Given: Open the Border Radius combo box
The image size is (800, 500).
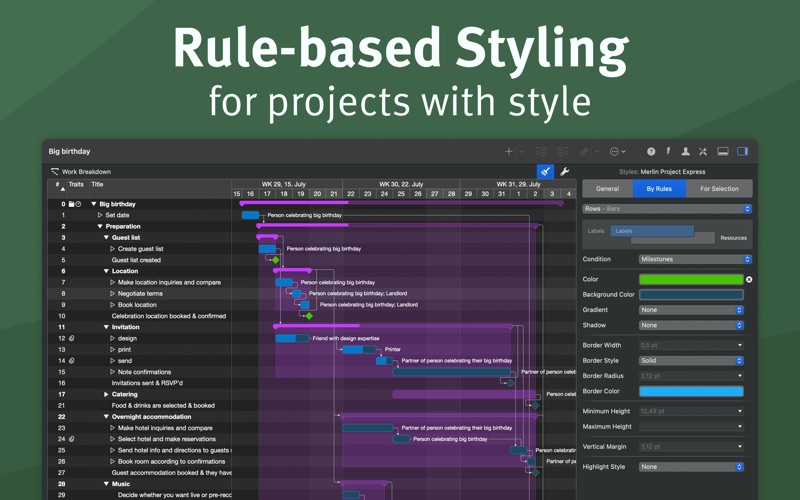Looking at the screenshot, I should point(691,376).
